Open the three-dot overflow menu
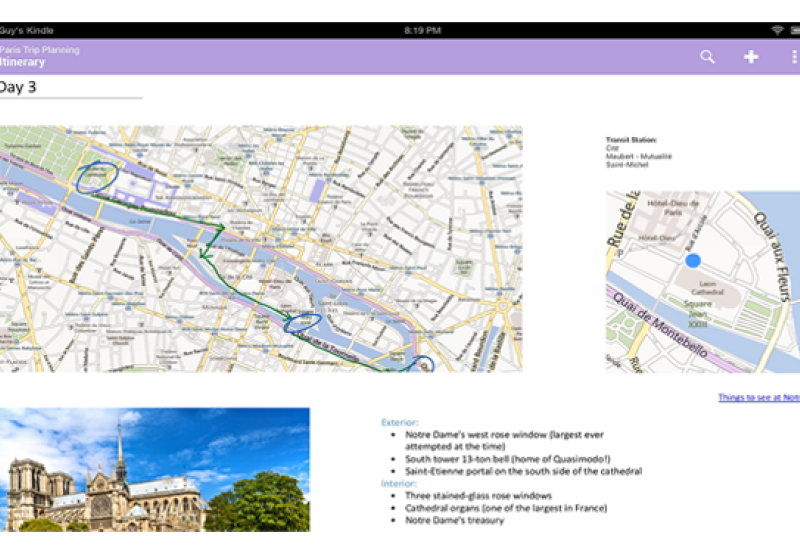The height and width of the screenshot is (560, 800). tap(794, 57)
